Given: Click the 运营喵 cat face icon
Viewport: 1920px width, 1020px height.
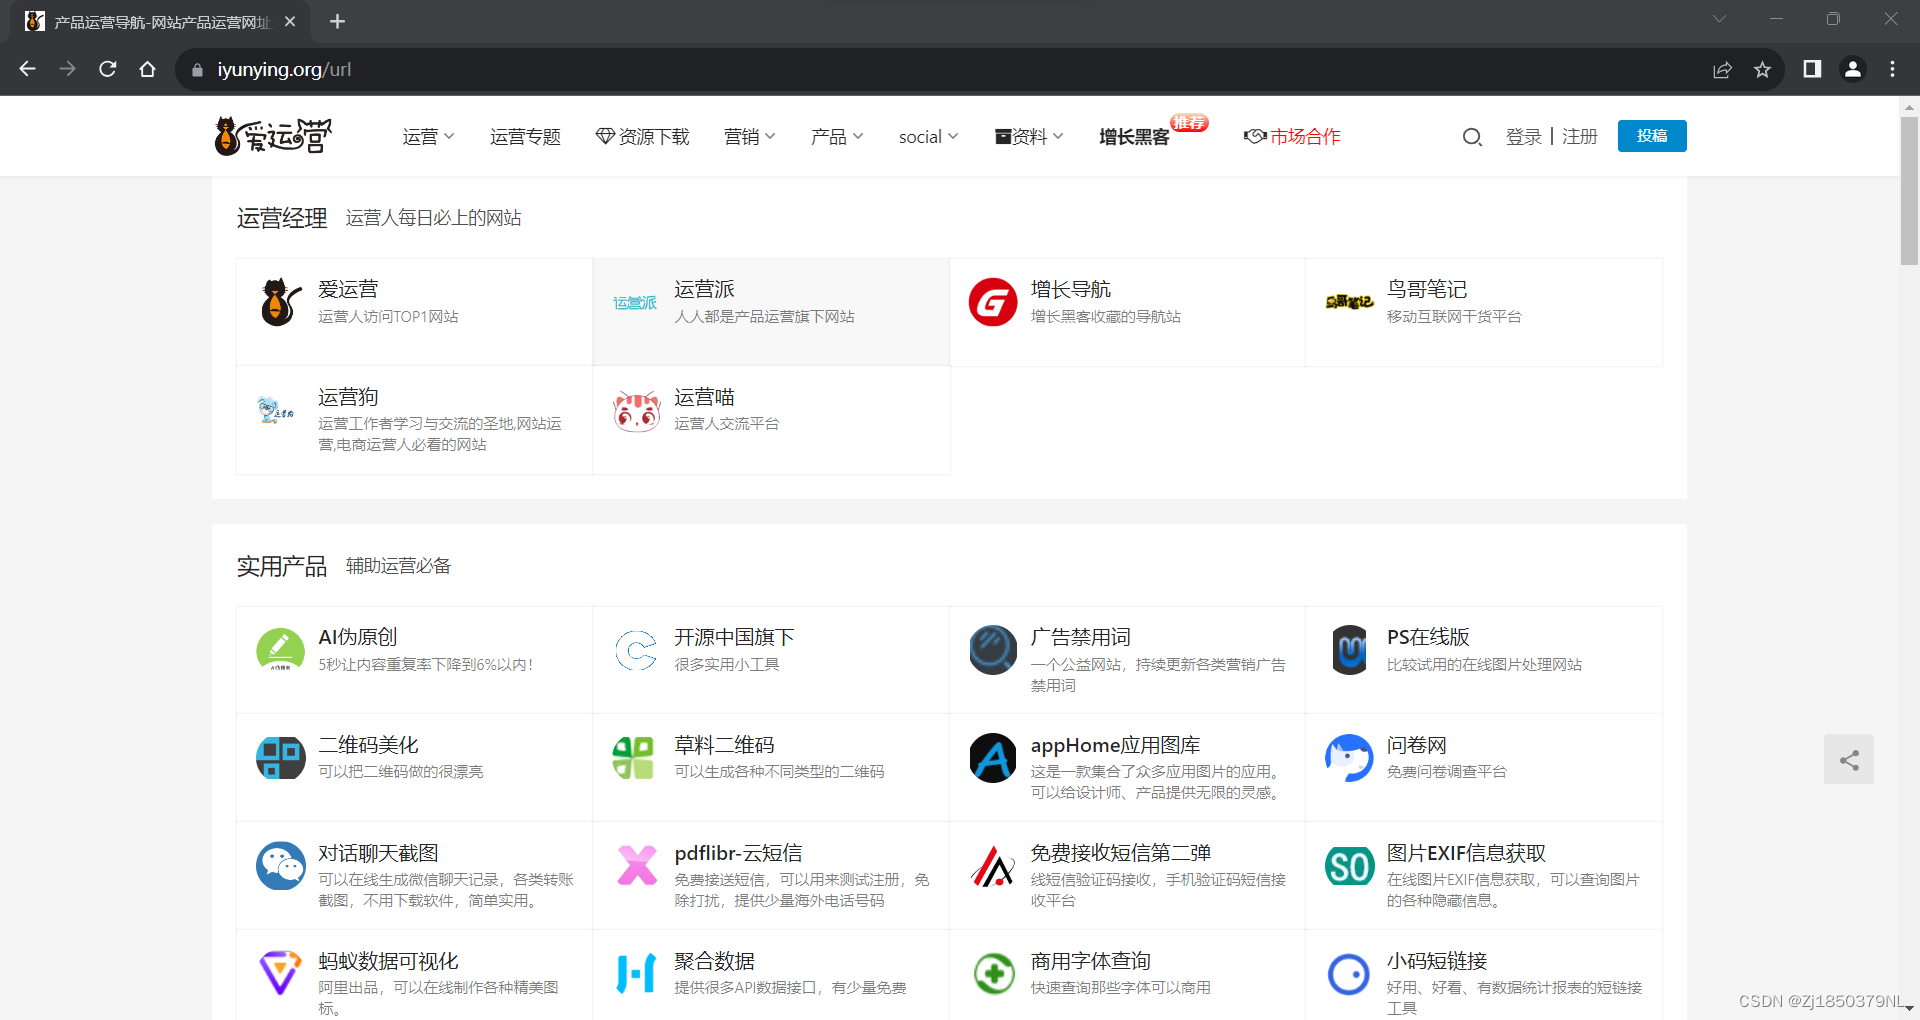Looking at the screenshot, I should (x=637, y=410).
